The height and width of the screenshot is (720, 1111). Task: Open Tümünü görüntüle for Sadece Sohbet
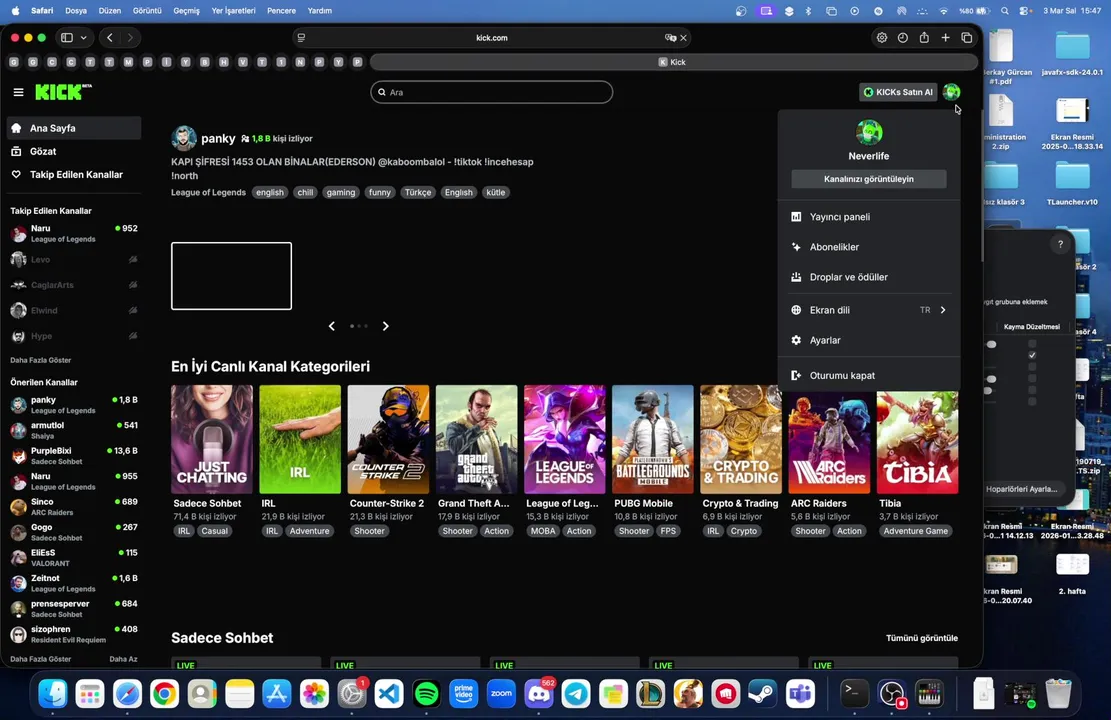(x=922, y=638)
